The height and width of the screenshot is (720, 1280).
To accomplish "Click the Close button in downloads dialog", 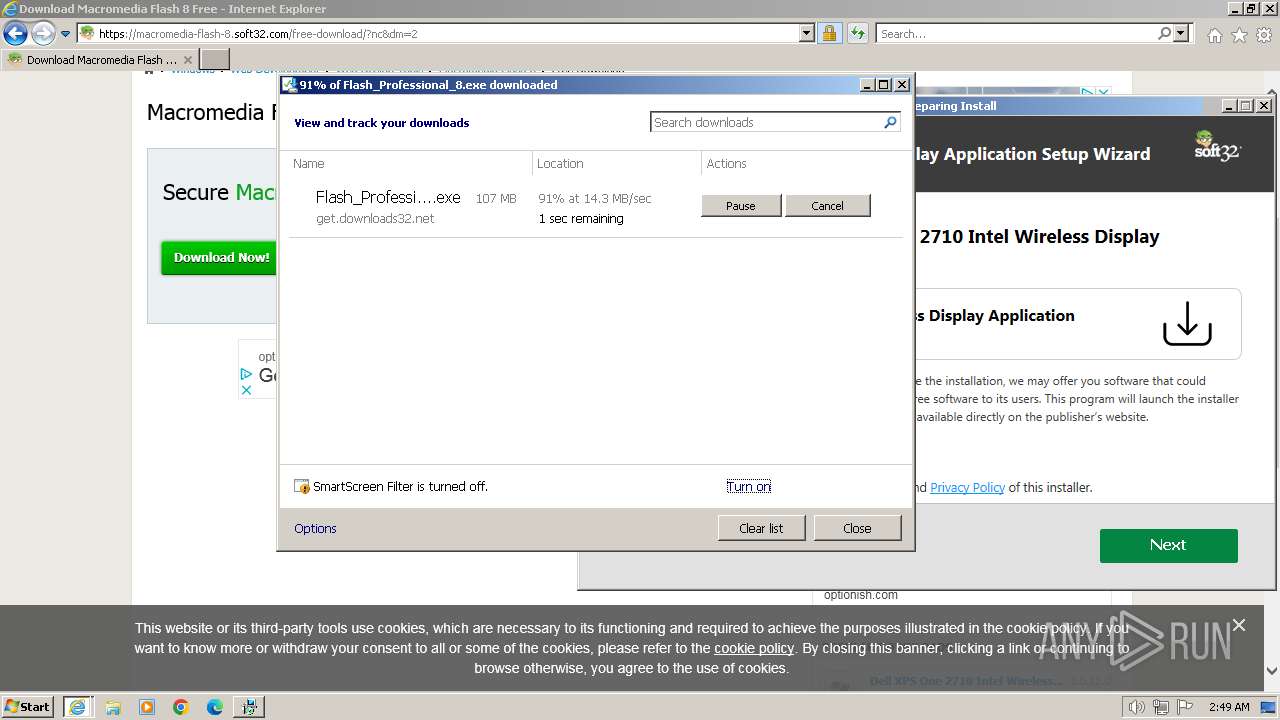I will [x=857, y=528].
